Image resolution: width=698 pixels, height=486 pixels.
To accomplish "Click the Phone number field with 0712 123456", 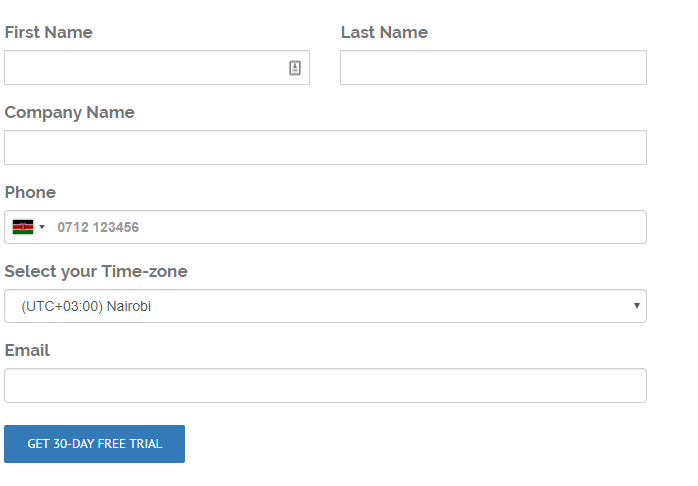I will tap(325, 227).
